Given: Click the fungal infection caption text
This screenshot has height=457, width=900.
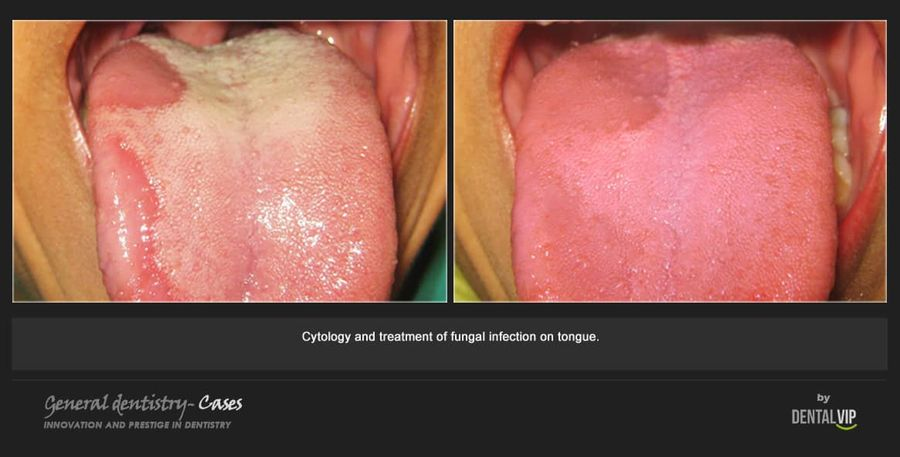Looking at the screenshot, I should (451, 337).
